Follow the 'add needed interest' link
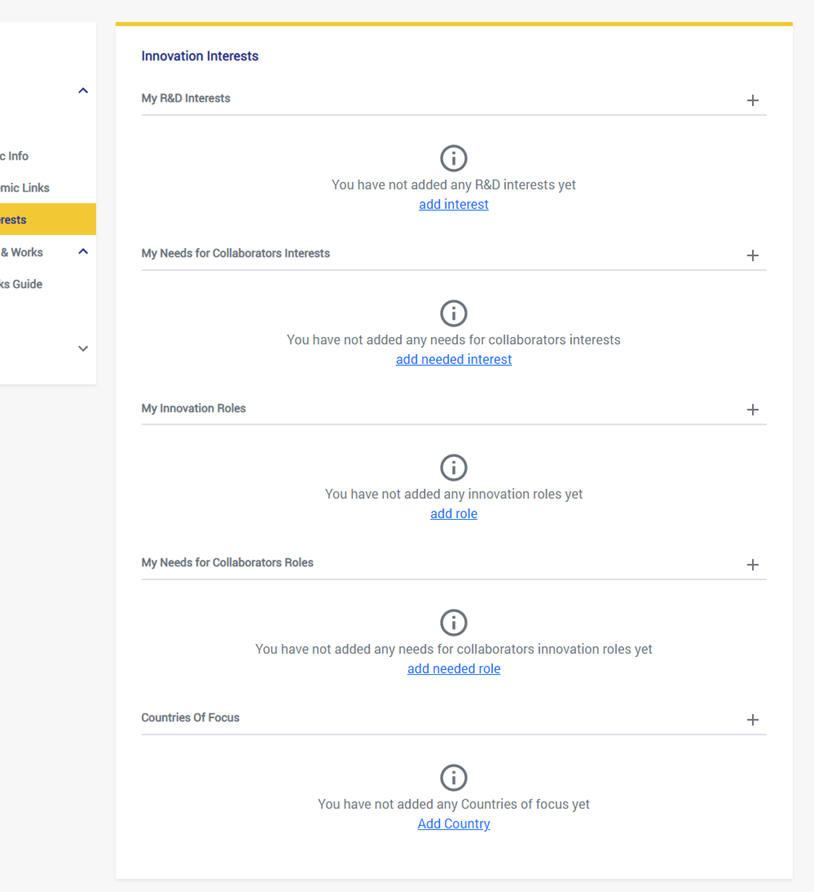This screenshot has height=892, width=814. [453, 359]
